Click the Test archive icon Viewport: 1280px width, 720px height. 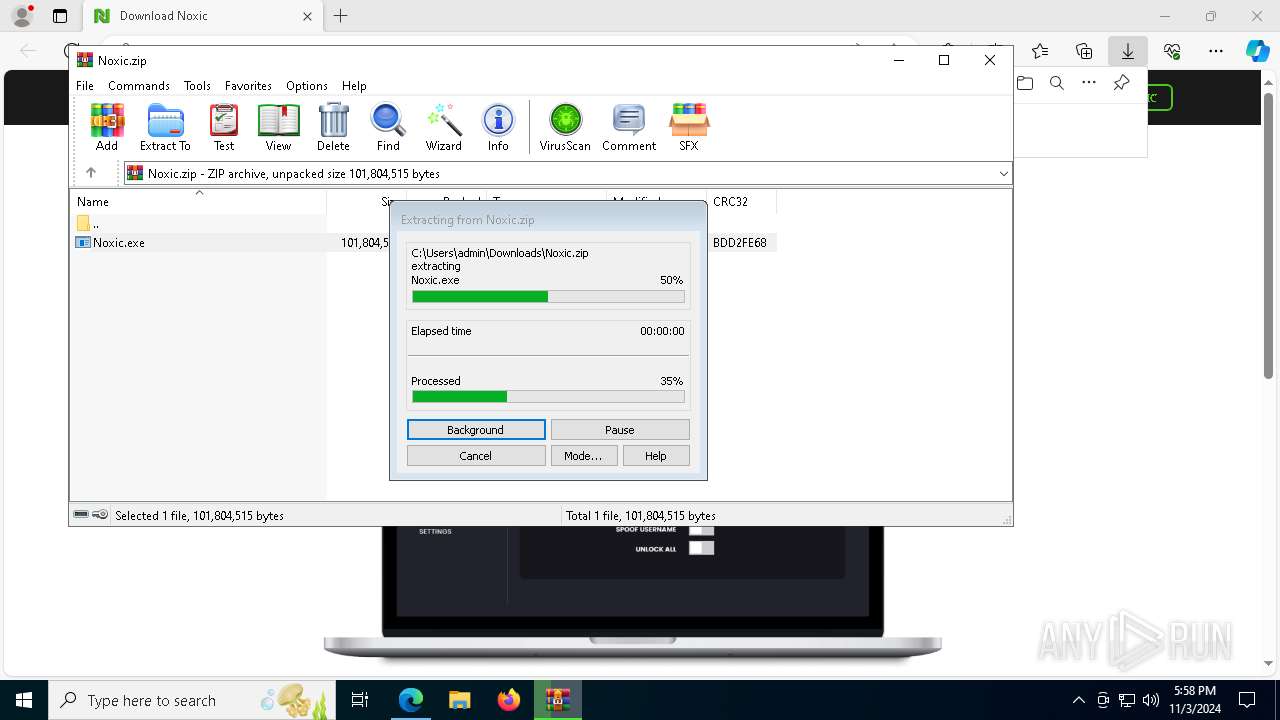point(224,127)
